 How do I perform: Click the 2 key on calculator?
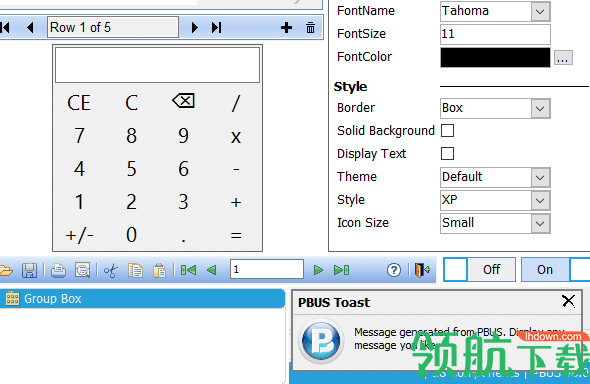[131, 202]
